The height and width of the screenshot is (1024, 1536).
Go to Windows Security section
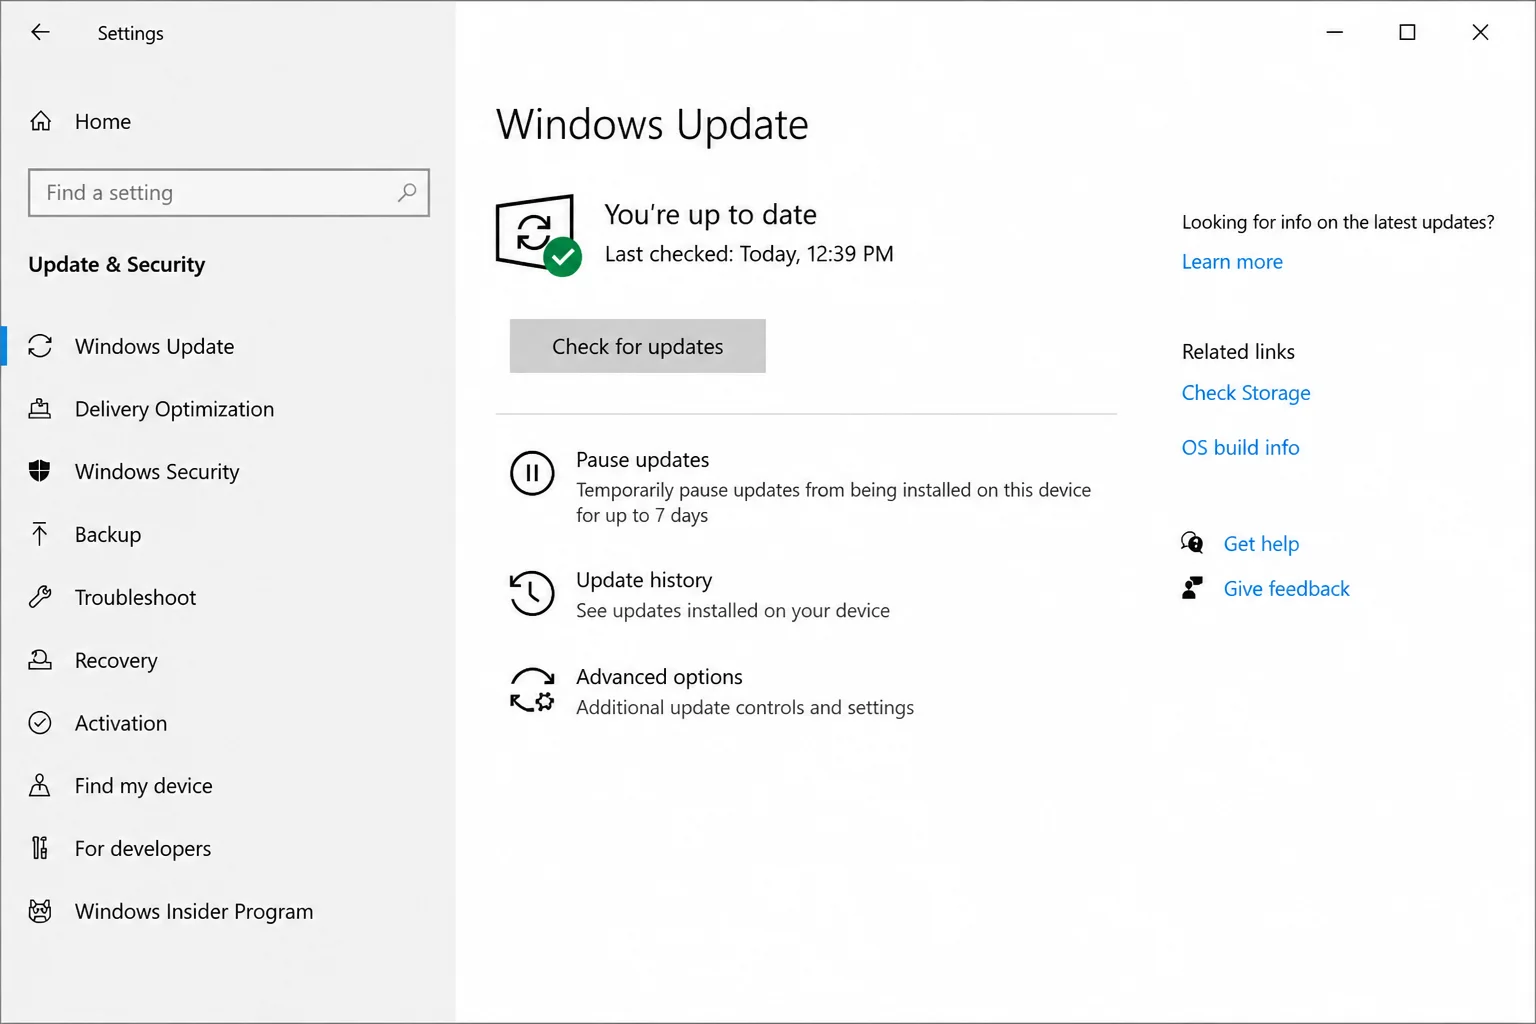coord(157,471)
